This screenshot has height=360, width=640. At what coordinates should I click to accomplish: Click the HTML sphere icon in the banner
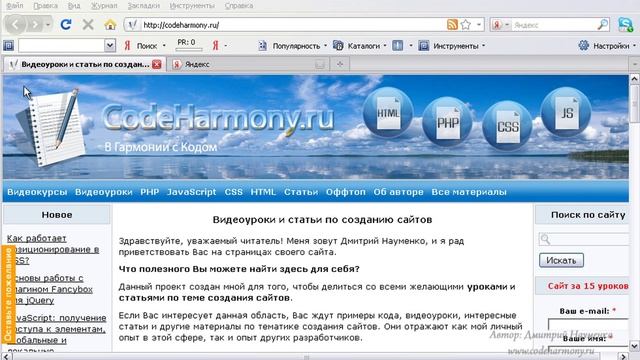388,113
